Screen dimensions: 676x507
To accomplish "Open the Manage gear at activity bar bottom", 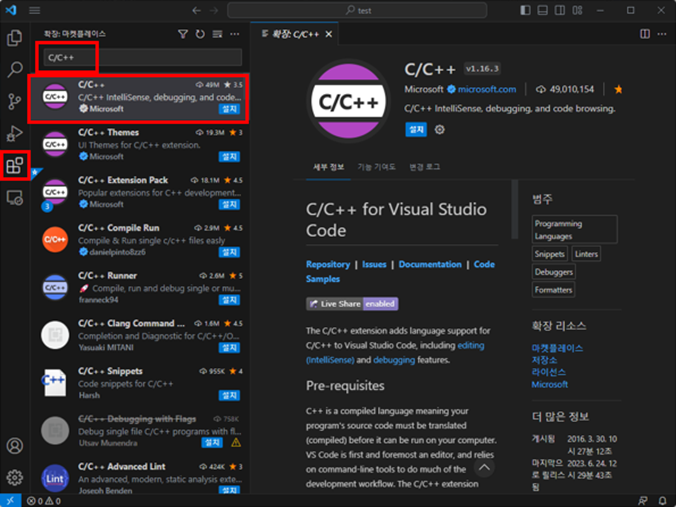I will click(15, 477).
